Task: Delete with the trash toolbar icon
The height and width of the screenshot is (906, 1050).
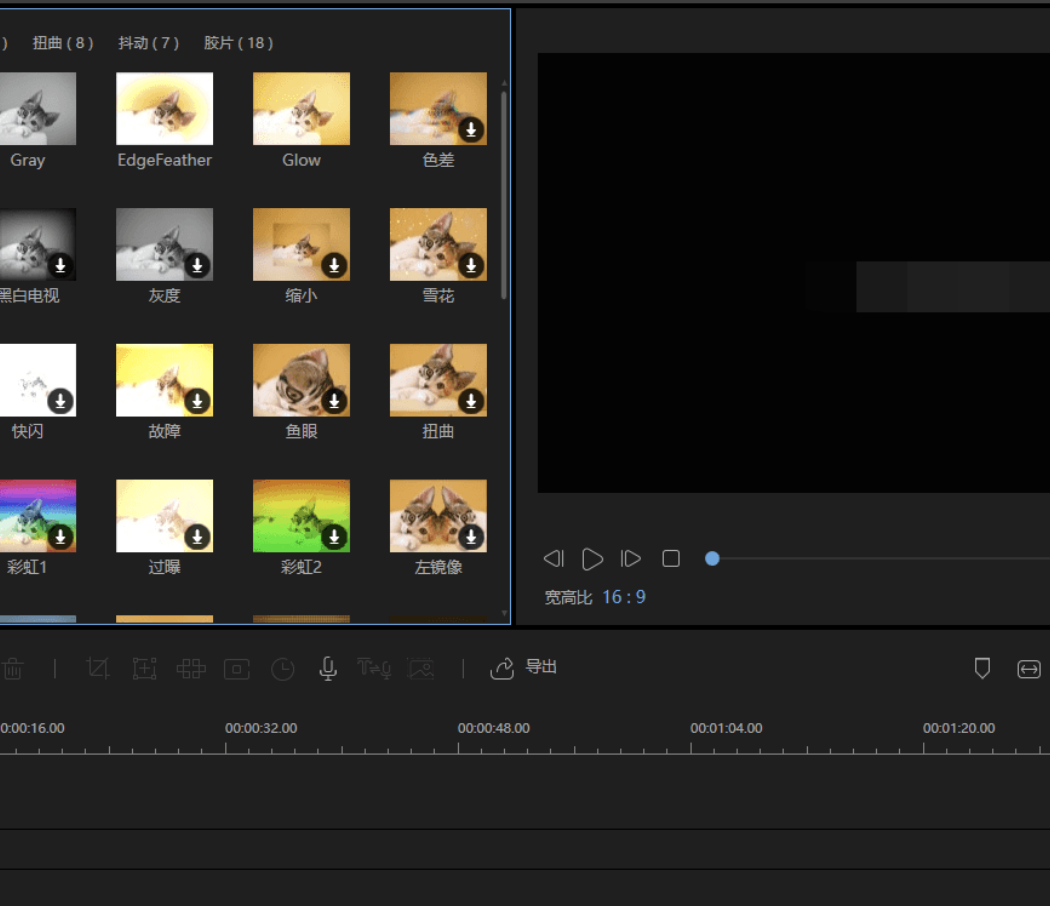Action: click(13, 668)
